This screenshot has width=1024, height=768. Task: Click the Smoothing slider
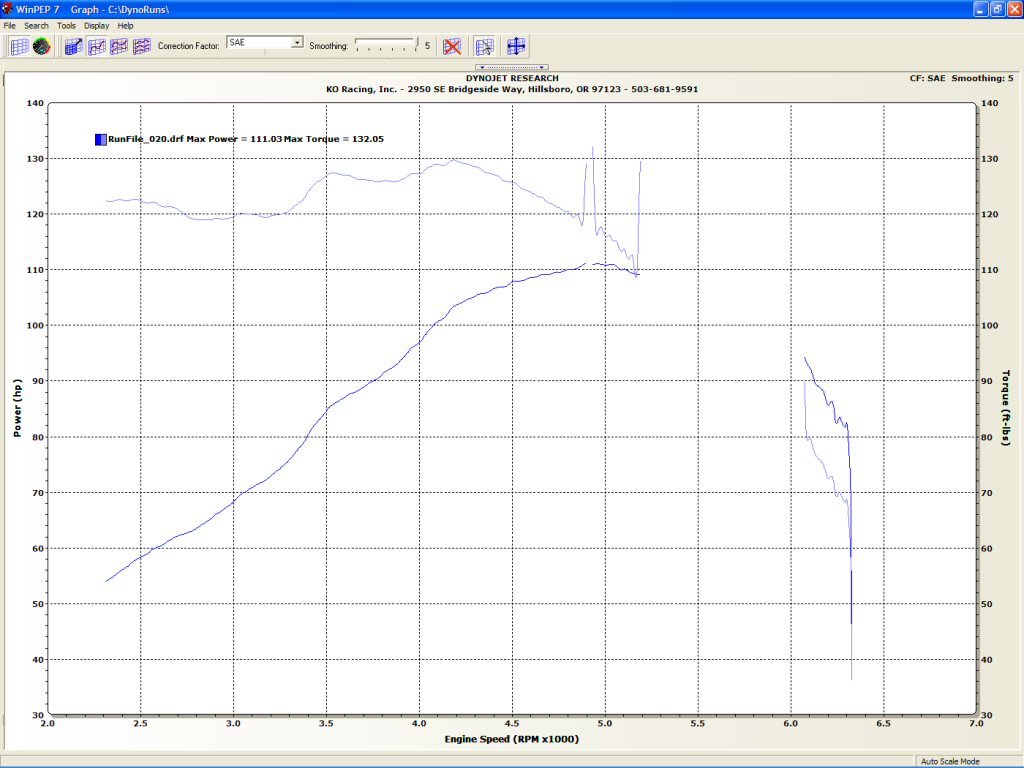tap(386, 45)
